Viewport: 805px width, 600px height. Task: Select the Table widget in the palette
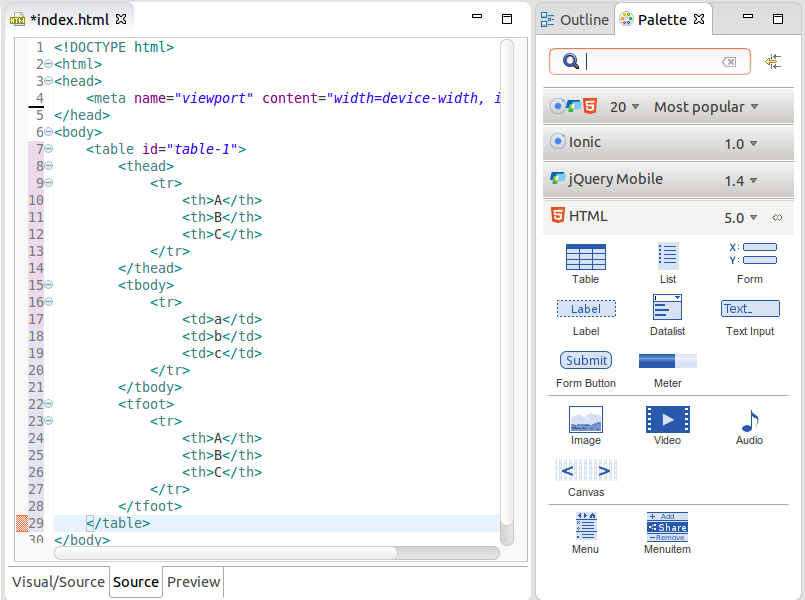585,257
